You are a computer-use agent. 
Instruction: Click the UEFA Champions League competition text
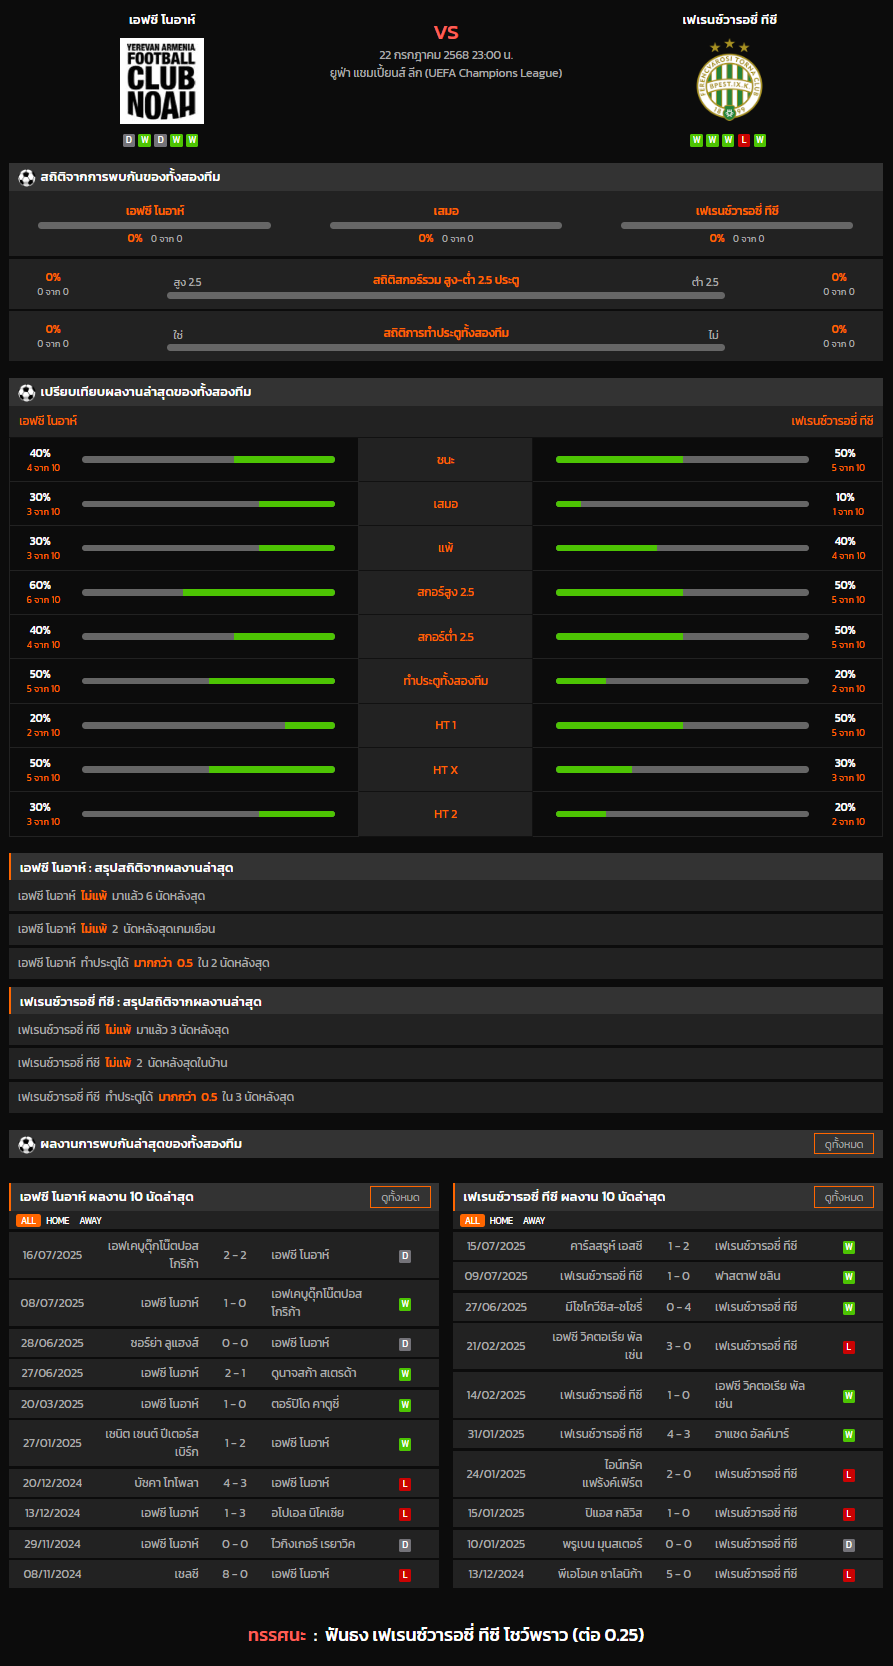(446, 73)
